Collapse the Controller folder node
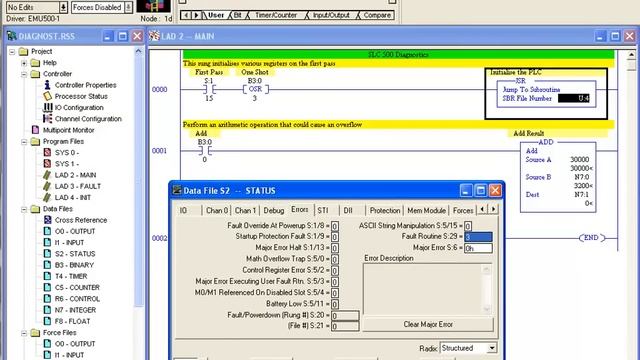Viewport: 640px width, 360px height. tap(24, 74)
